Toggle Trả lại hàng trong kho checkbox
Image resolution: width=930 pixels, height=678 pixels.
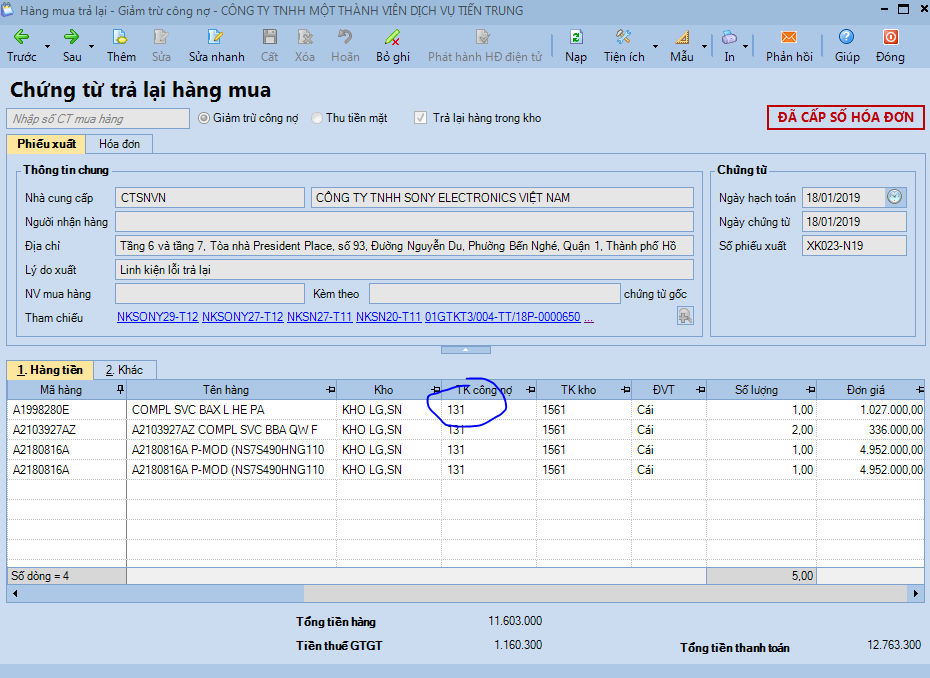(x=421, y=118)
